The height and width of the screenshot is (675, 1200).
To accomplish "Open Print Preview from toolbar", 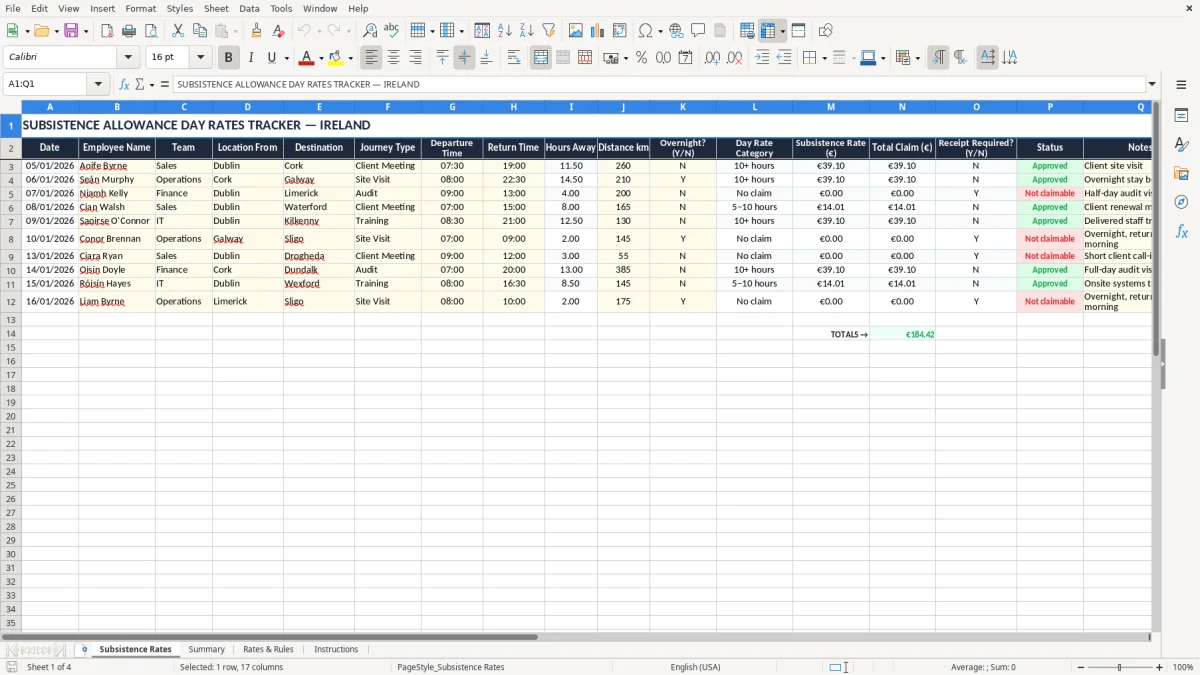I will point(151,31).
